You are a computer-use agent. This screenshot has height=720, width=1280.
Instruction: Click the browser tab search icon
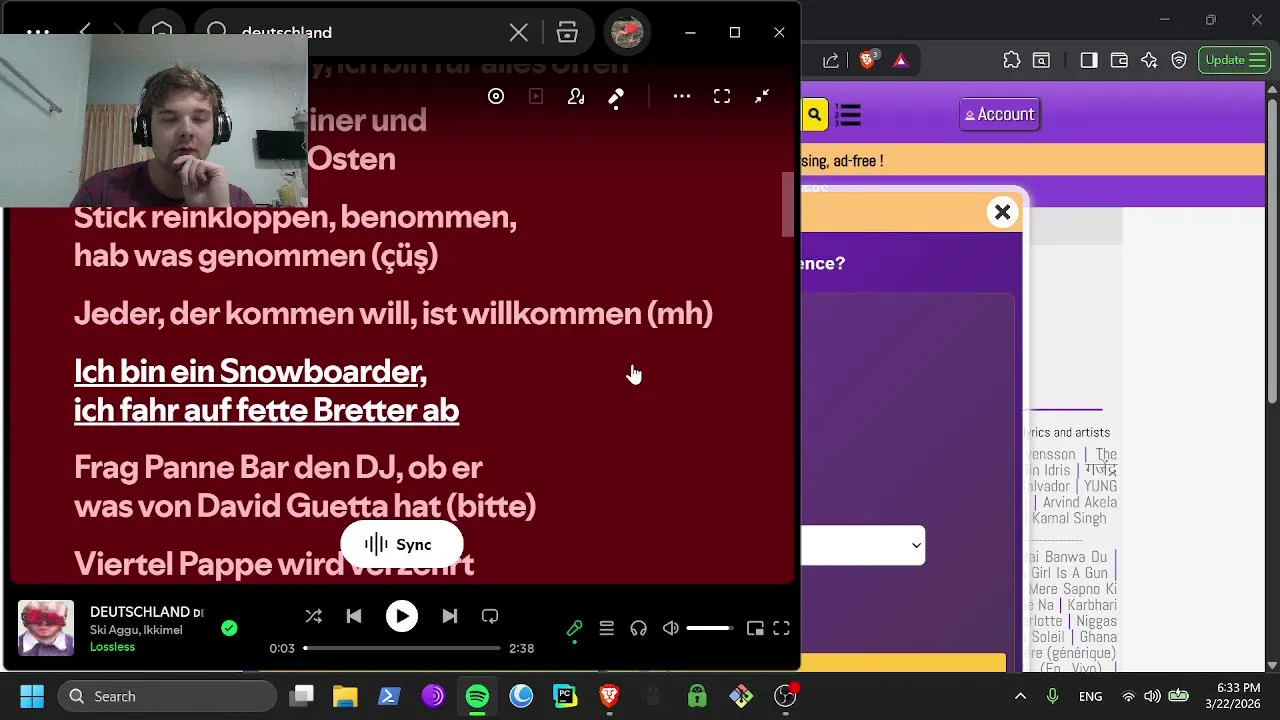click(1041, 60)
